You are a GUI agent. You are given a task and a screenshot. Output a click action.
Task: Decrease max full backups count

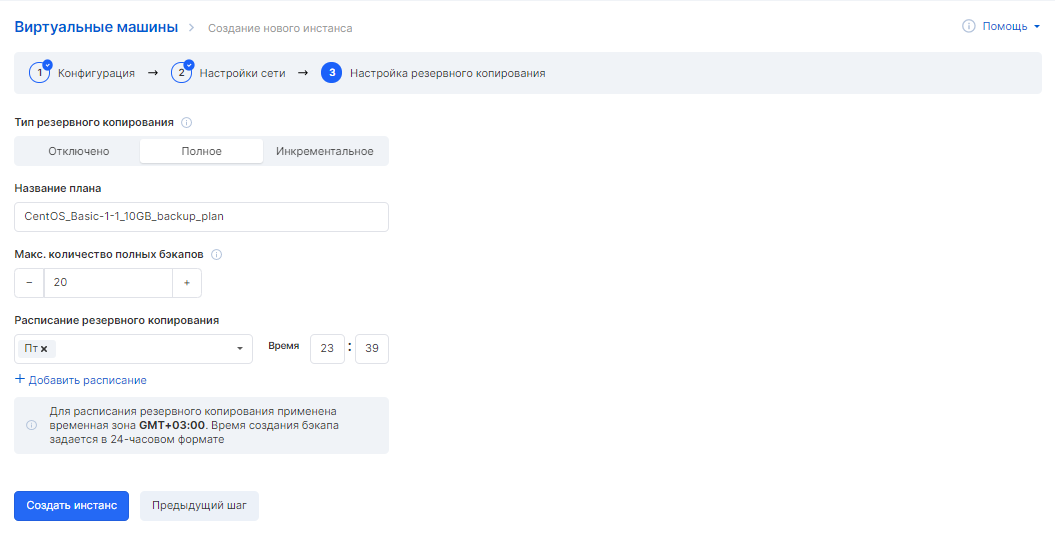(29, 283)
